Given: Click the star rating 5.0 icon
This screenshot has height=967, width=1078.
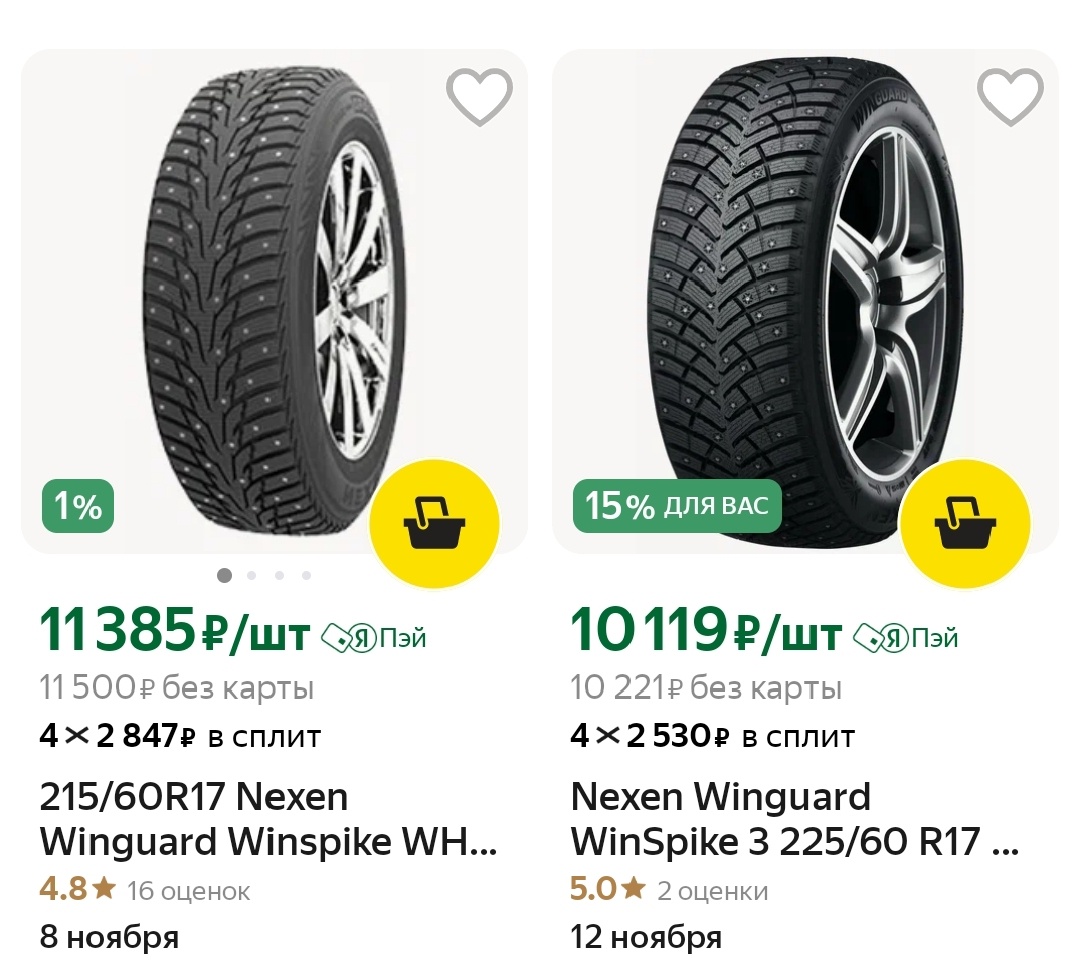Looking at the screenshot, I should (634, 889).
